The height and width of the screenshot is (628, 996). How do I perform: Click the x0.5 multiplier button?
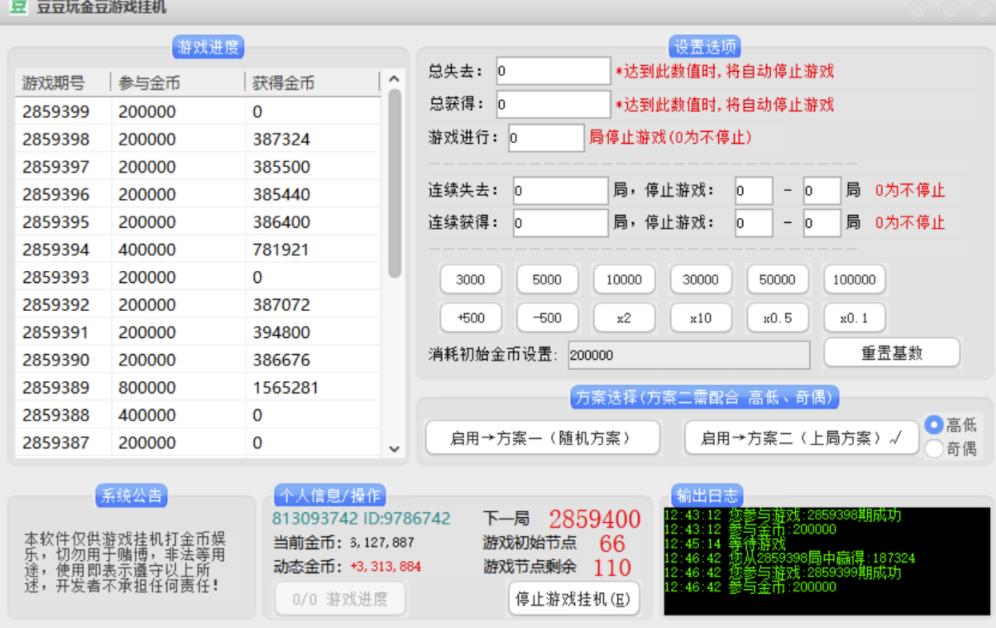click(x=778, y=316)
